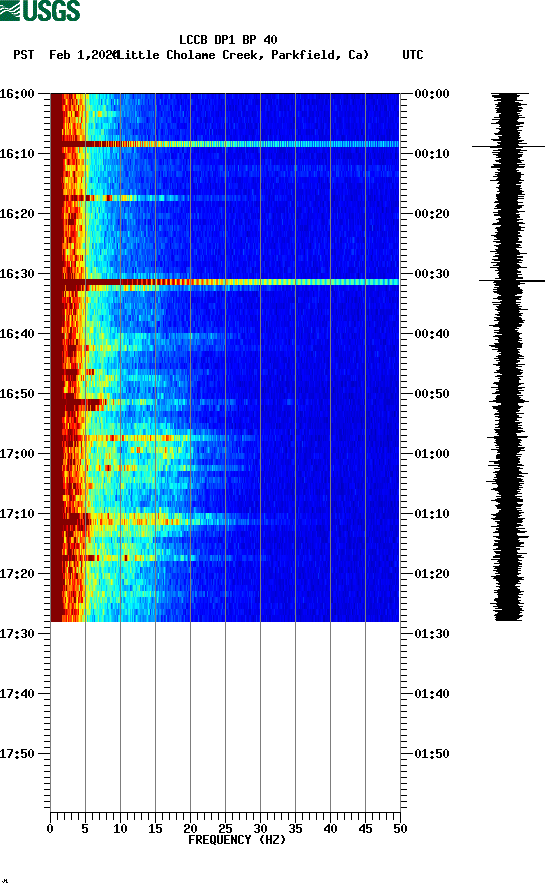Click the 01:50 UTC axis label

click(x=432, y=754)
